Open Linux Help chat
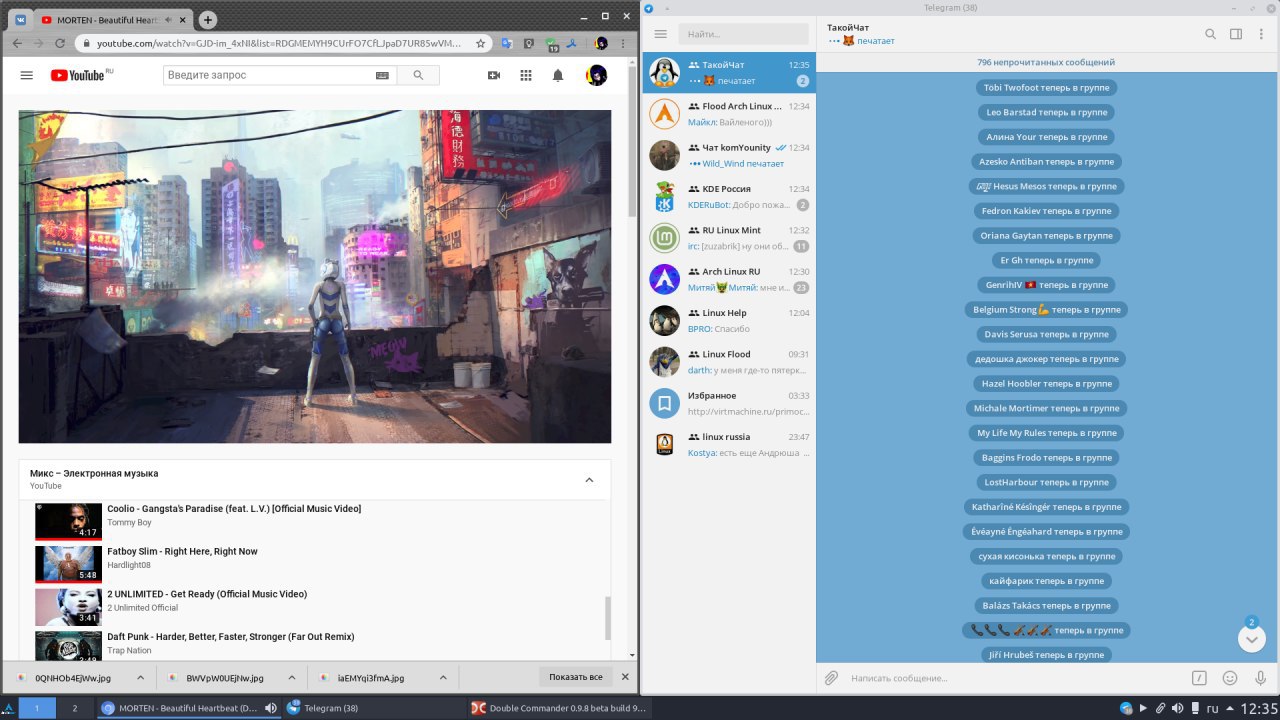Screen dimensions: 1280x720 (729, 320)
